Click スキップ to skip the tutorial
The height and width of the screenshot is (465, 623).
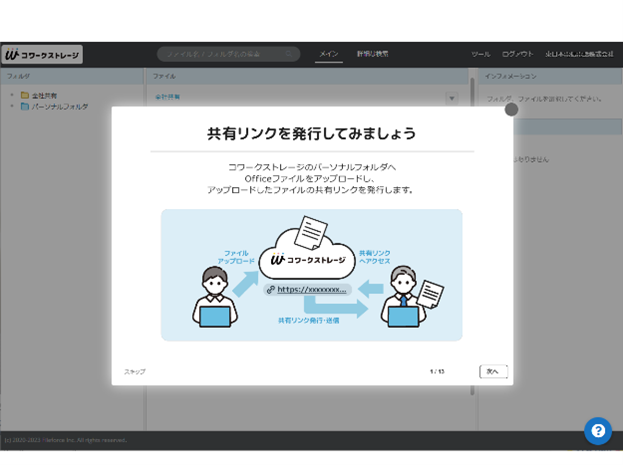pos(135,372)
